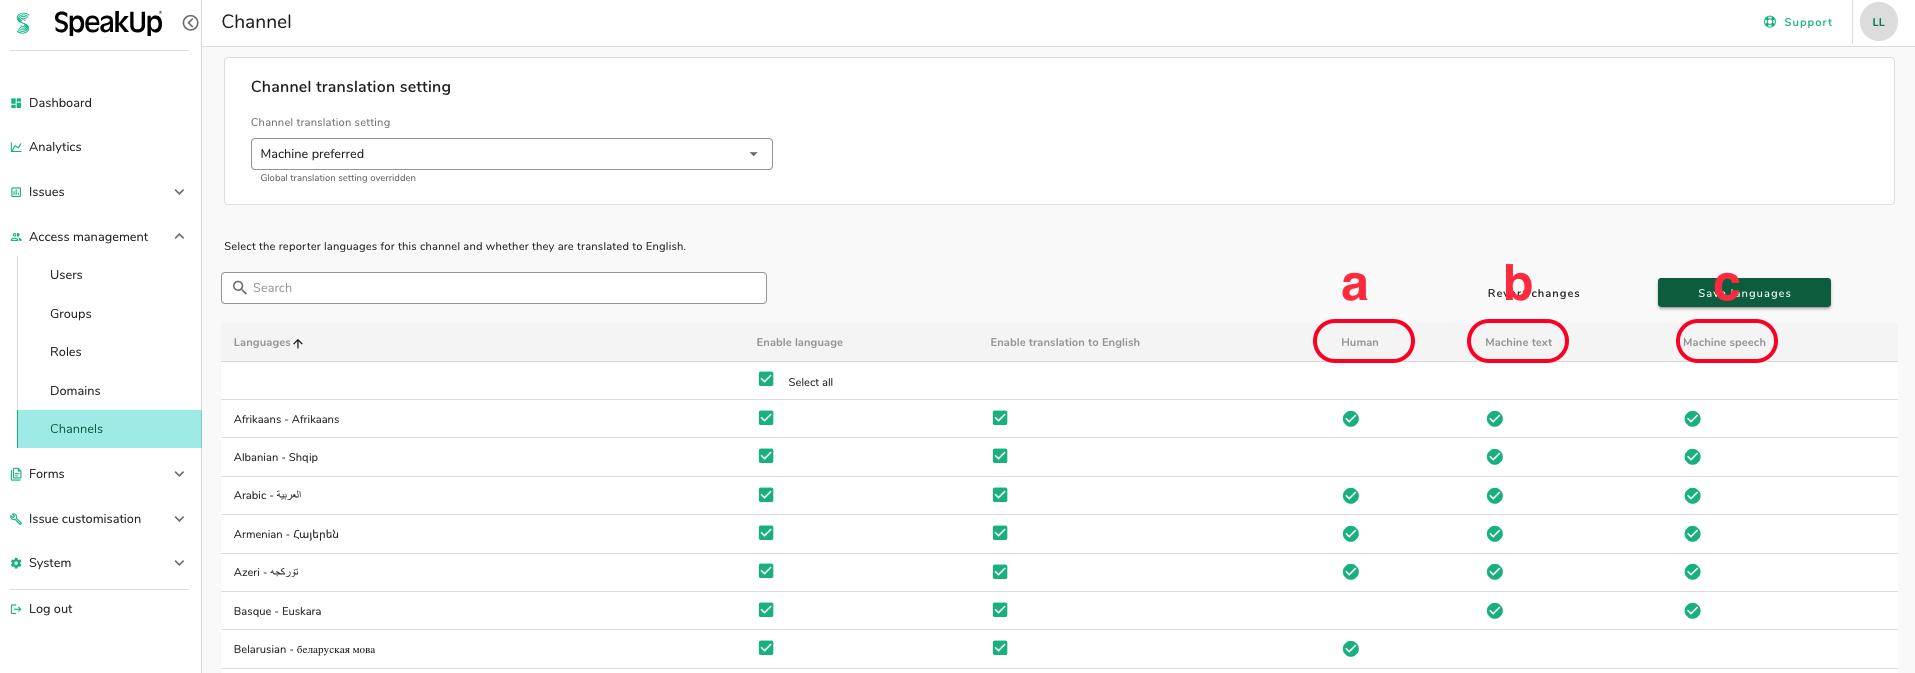
Task: Go to Groups under Access management
Action: pos(71,314)
